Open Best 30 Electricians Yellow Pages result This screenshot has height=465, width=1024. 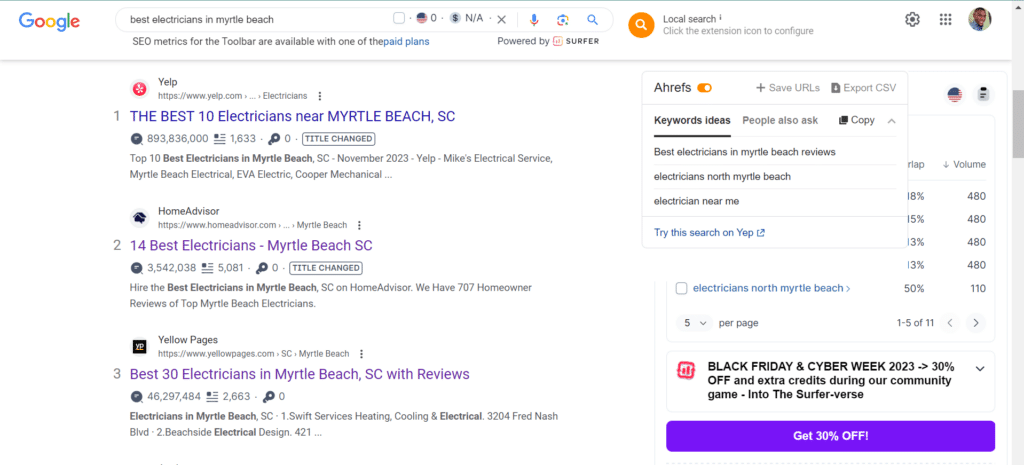(300, 374)
